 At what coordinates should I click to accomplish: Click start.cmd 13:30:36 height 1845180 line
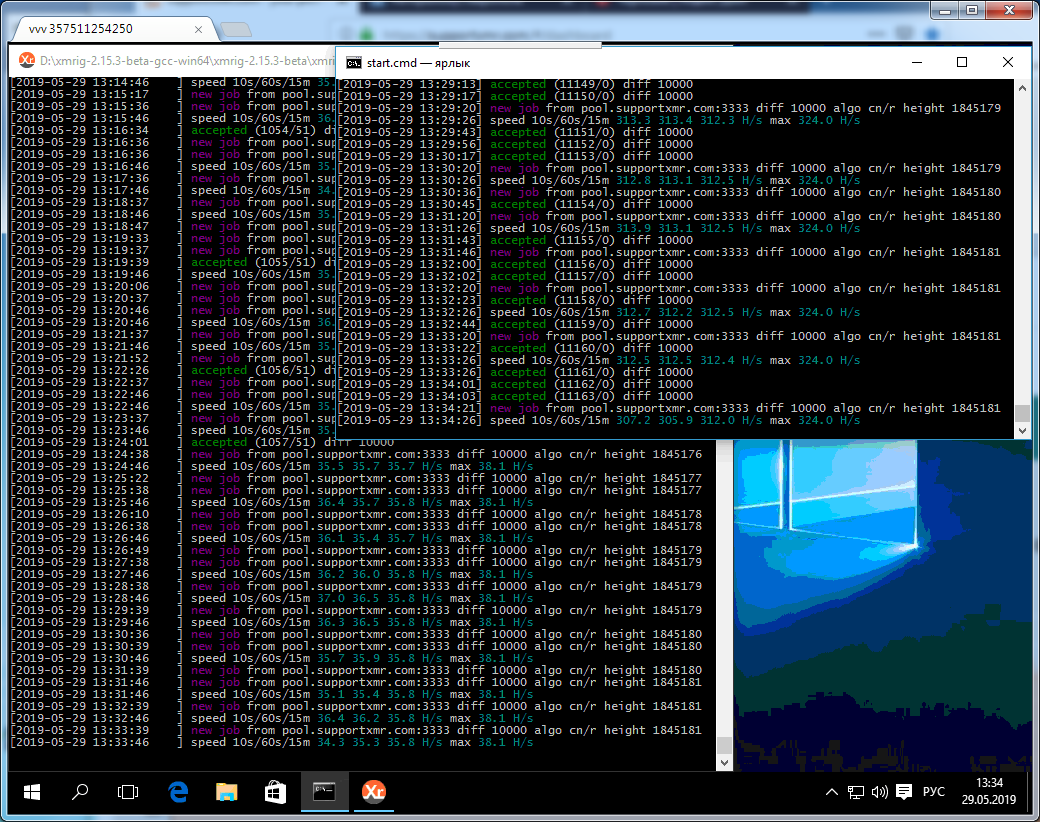point(669,192)
